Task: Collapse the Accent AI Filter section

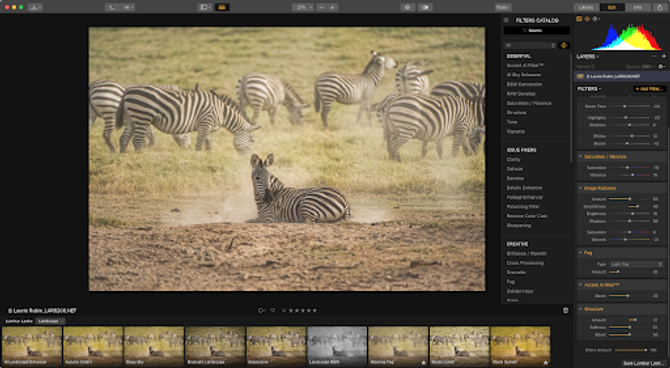Action: 580,285
